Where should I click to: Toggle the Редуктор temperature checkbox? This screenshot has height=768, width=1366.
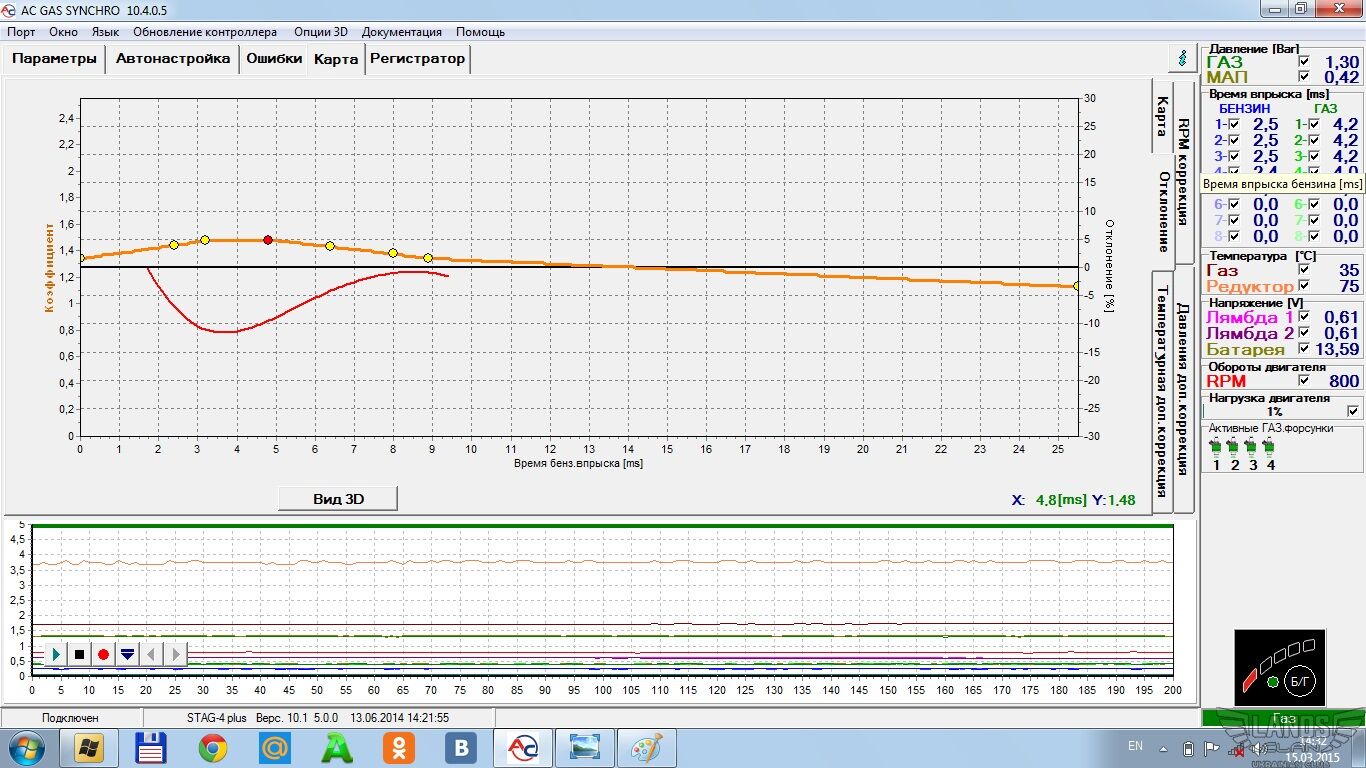pyautogui.click(x=1303, y=287)
